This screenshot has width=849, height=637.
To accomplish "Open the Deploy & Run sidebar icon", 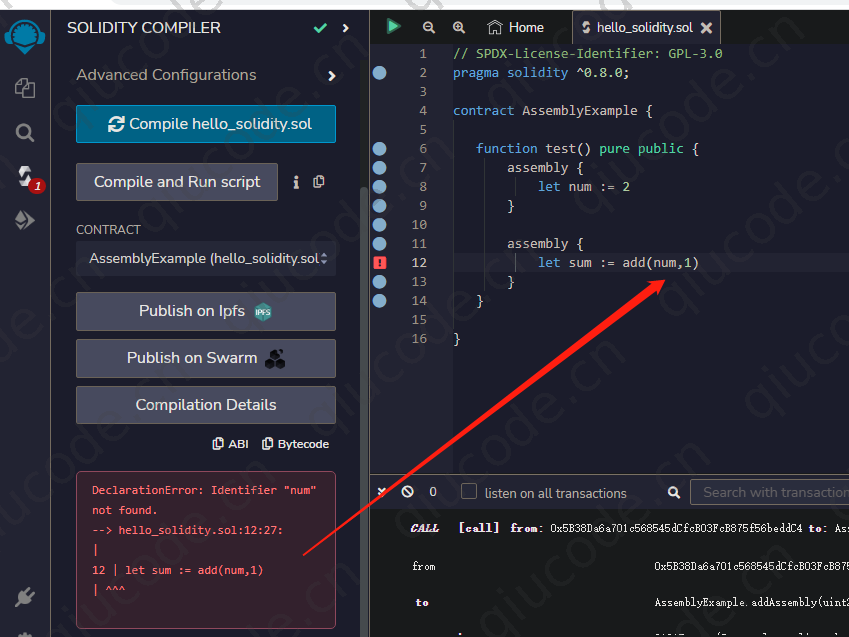I will pyautogui.click(x=24, y=220).
